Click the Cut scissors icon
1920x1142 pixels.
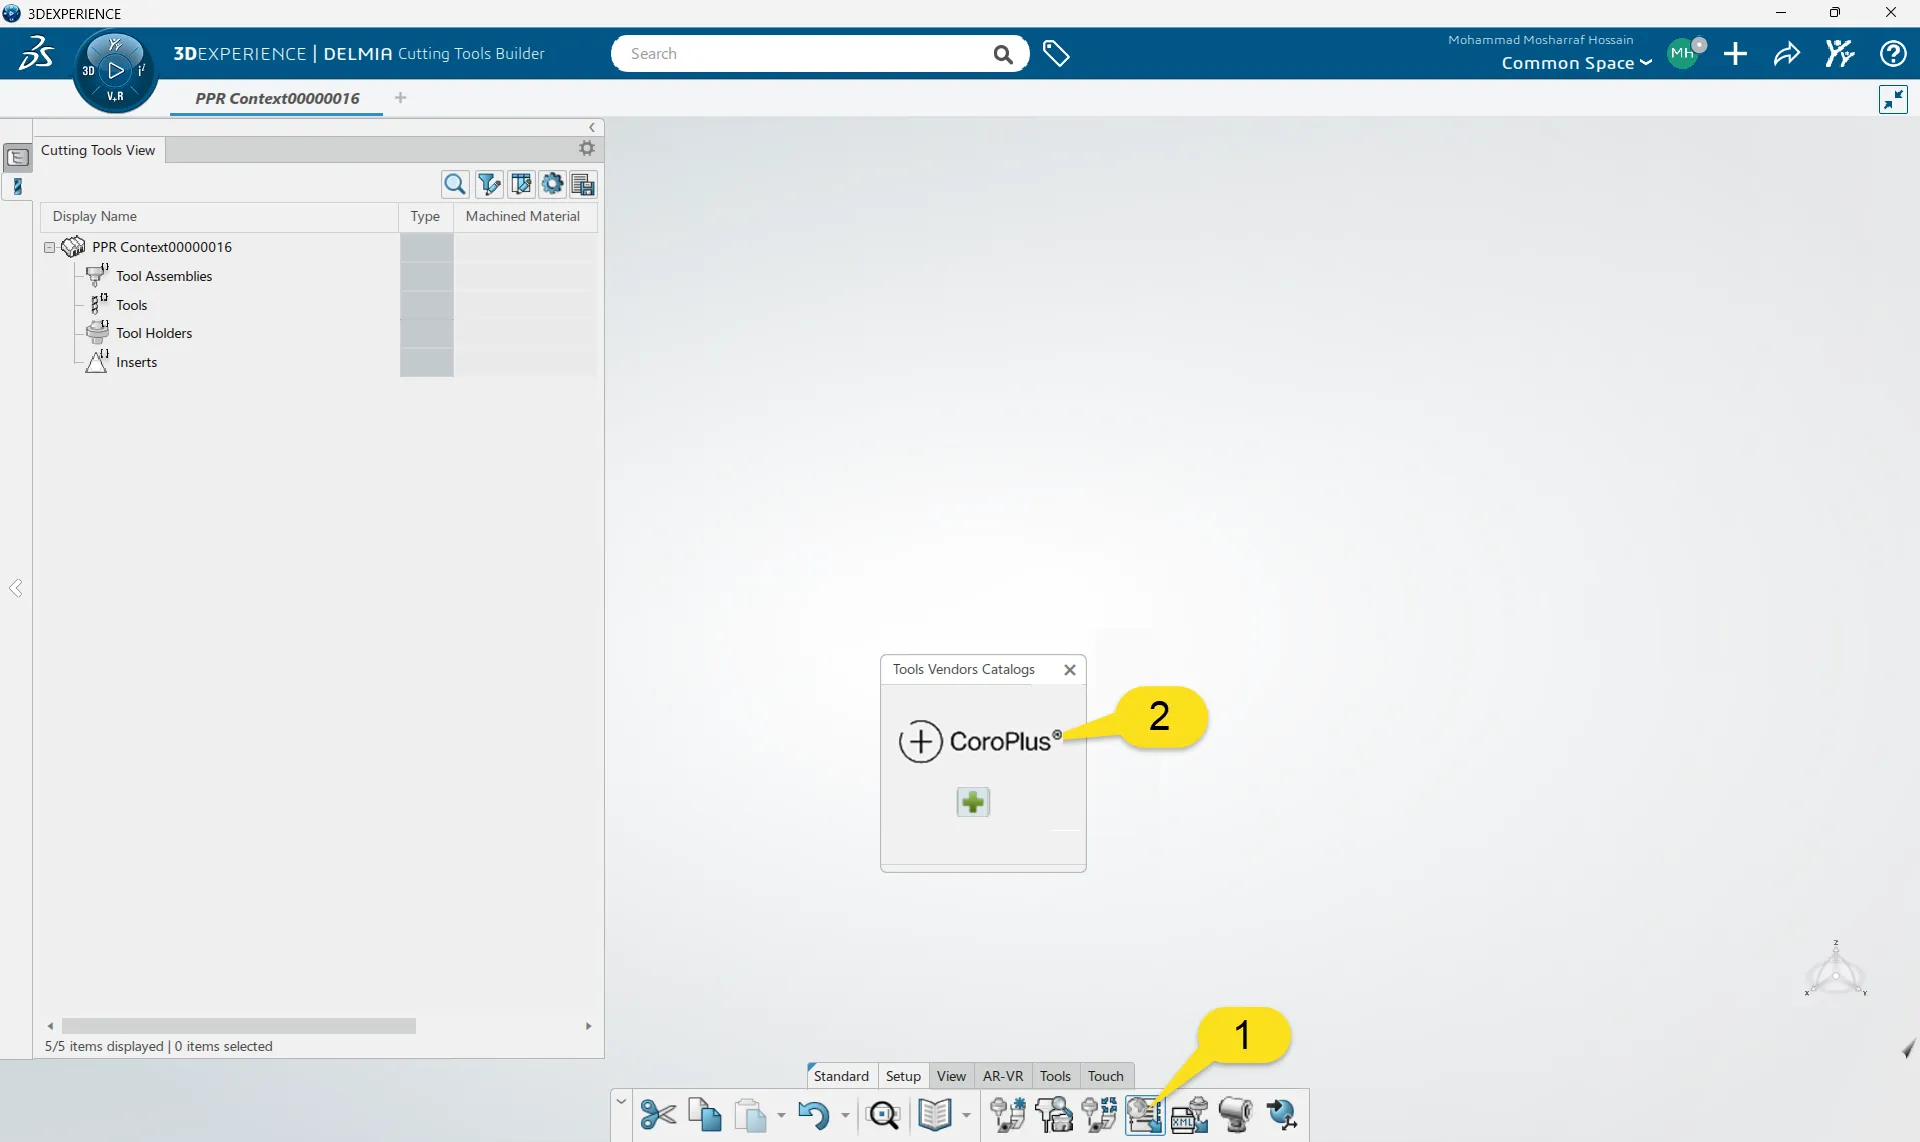coord(658,1114)
